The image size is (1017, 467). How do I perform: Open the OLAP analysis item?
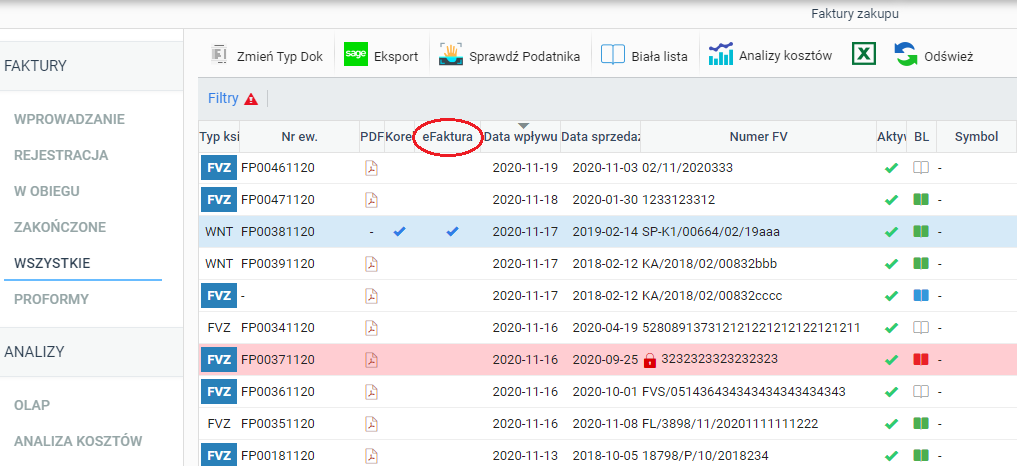click(x=32, y=405)
